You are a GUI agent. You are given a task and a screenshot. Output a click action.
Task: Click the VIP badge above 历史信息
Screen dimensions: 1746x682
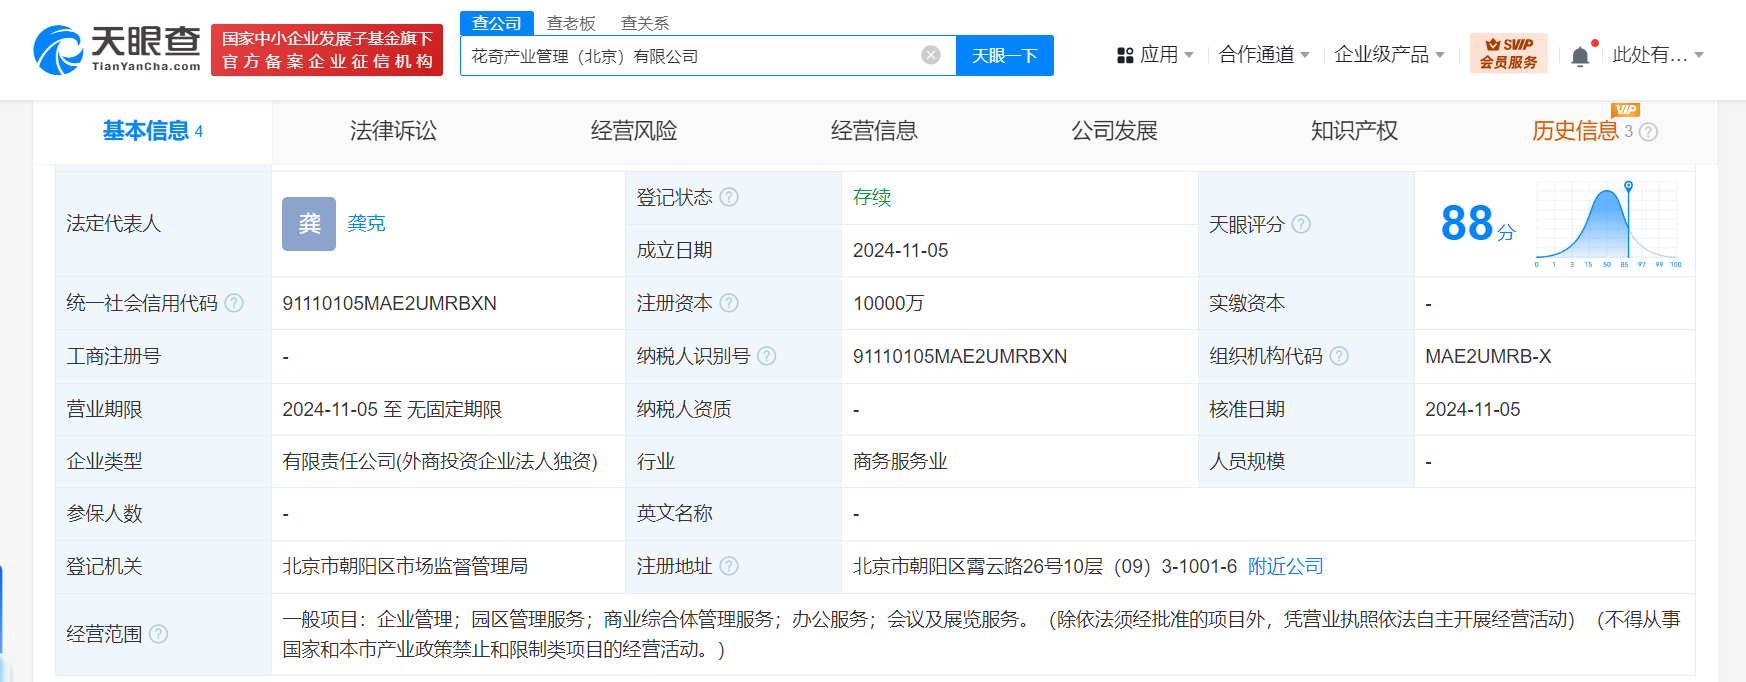pyautogui.click(x=1625, y=109)
